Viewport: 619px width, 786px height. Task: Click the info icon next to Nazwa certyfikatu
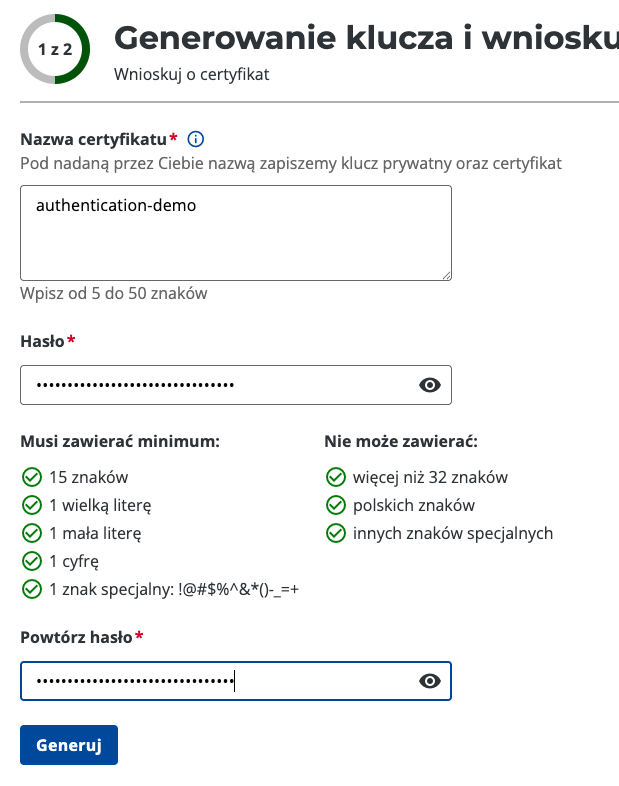click(196, 139)
